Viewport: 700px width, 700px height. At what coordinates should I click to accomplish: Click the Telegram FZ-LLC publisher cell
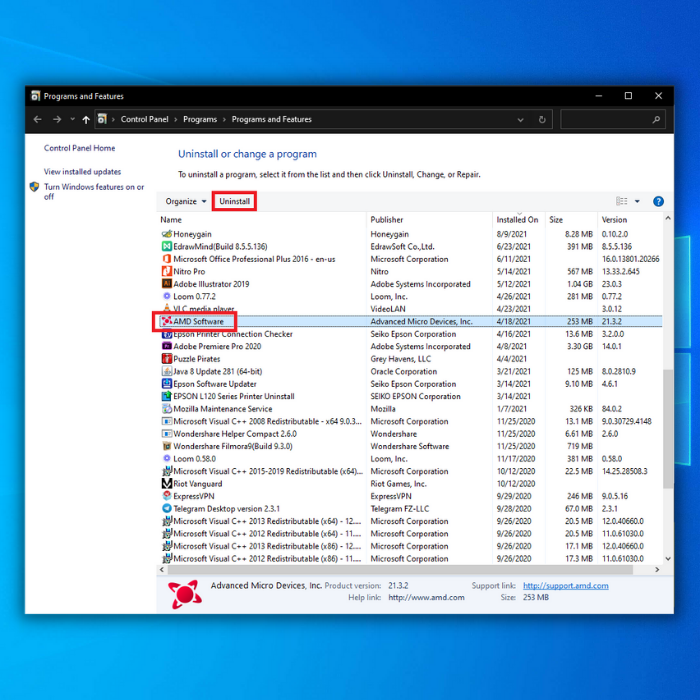pyautogui.click(x=400, y=509)
